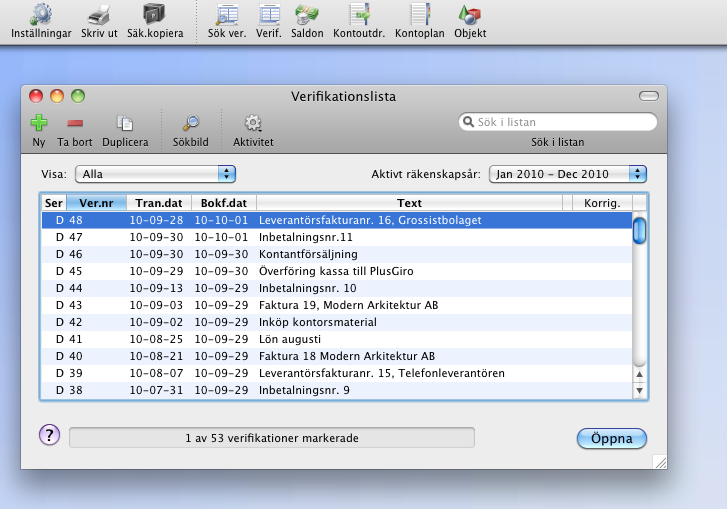Screen dimensions: 727x509
Task: Click the Skriv ut printer icon
Action: 99,15
